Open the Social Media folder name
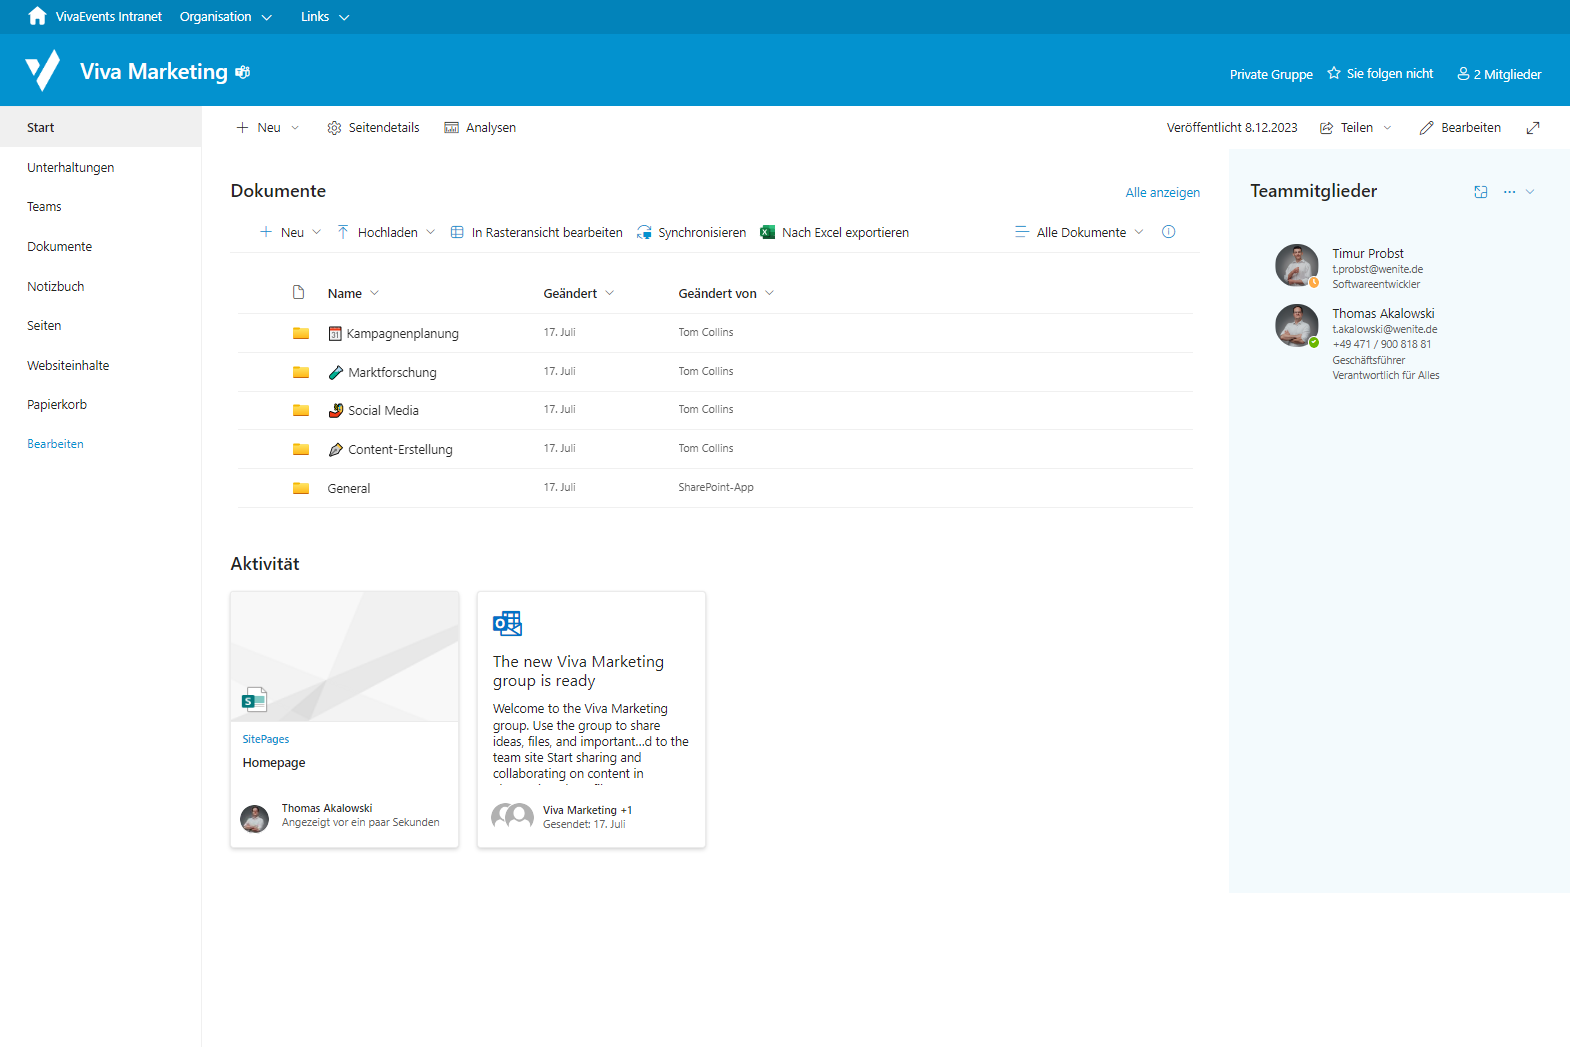Screen dimensions: 1570x1047 click(383, 411)
